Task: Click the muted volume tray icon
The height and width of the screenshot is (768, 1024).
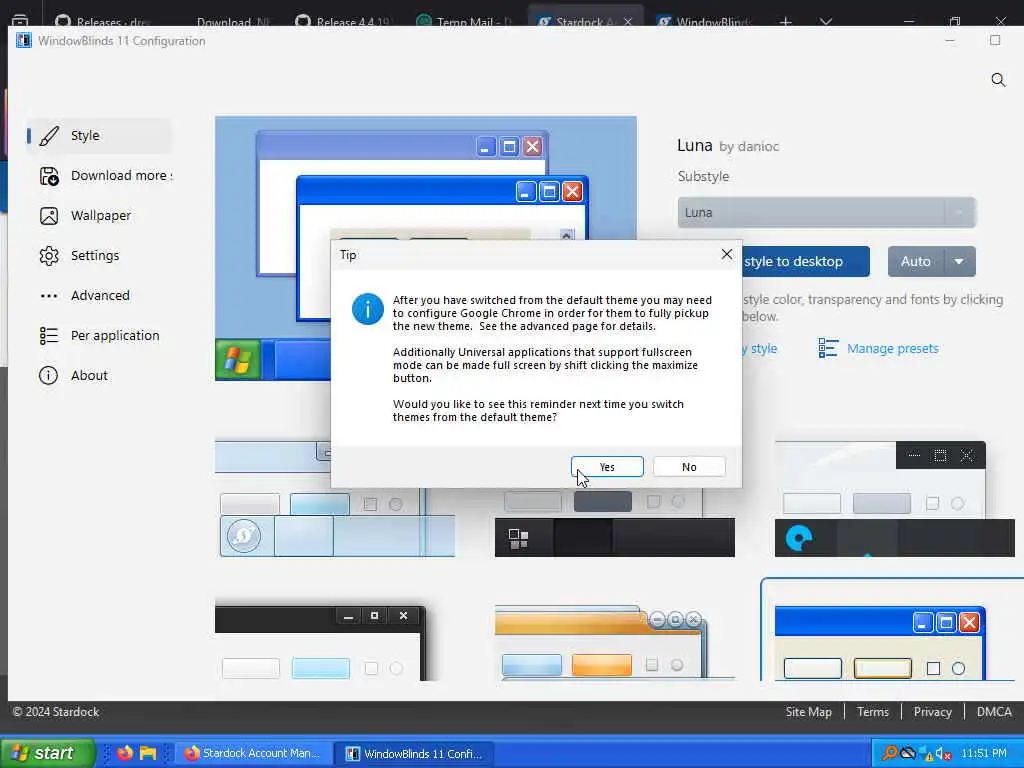Action: (943, 753)
